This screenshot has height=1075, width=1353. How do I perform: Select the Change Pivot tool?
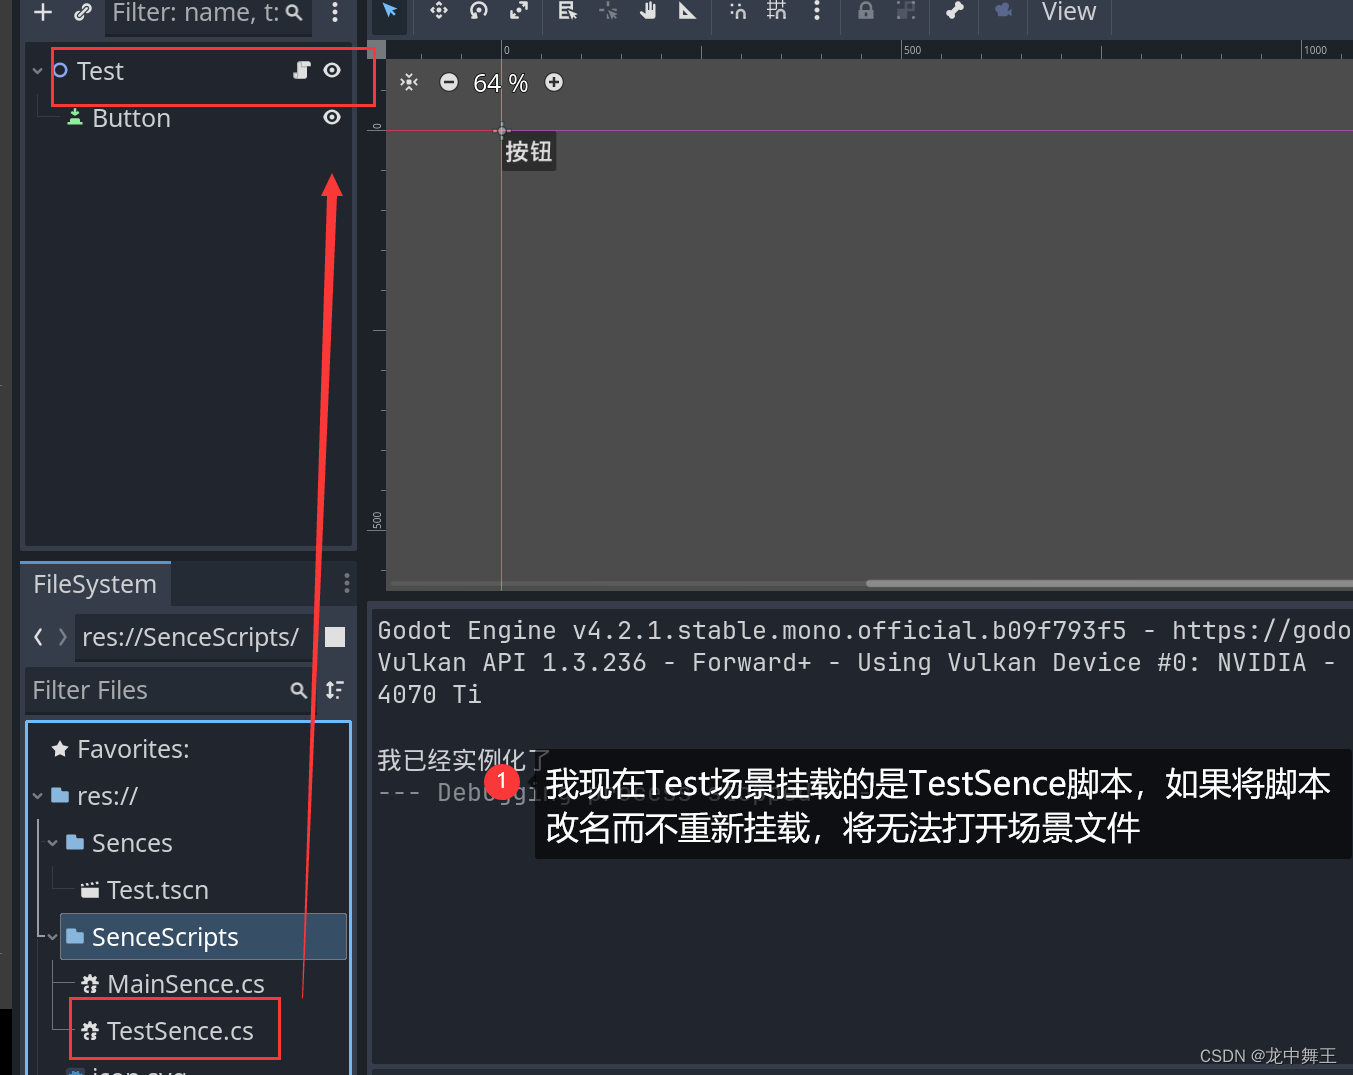(x=608, y=11)
